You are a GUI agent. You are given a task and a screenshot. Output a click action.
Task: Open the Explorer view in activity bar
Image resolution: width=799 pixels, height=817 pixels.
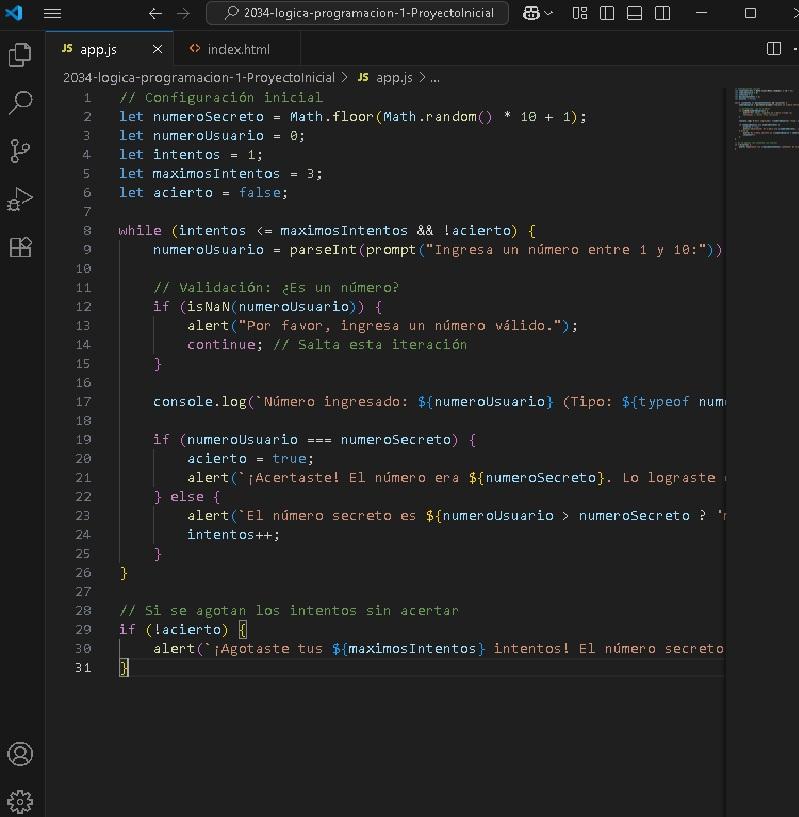20,55
